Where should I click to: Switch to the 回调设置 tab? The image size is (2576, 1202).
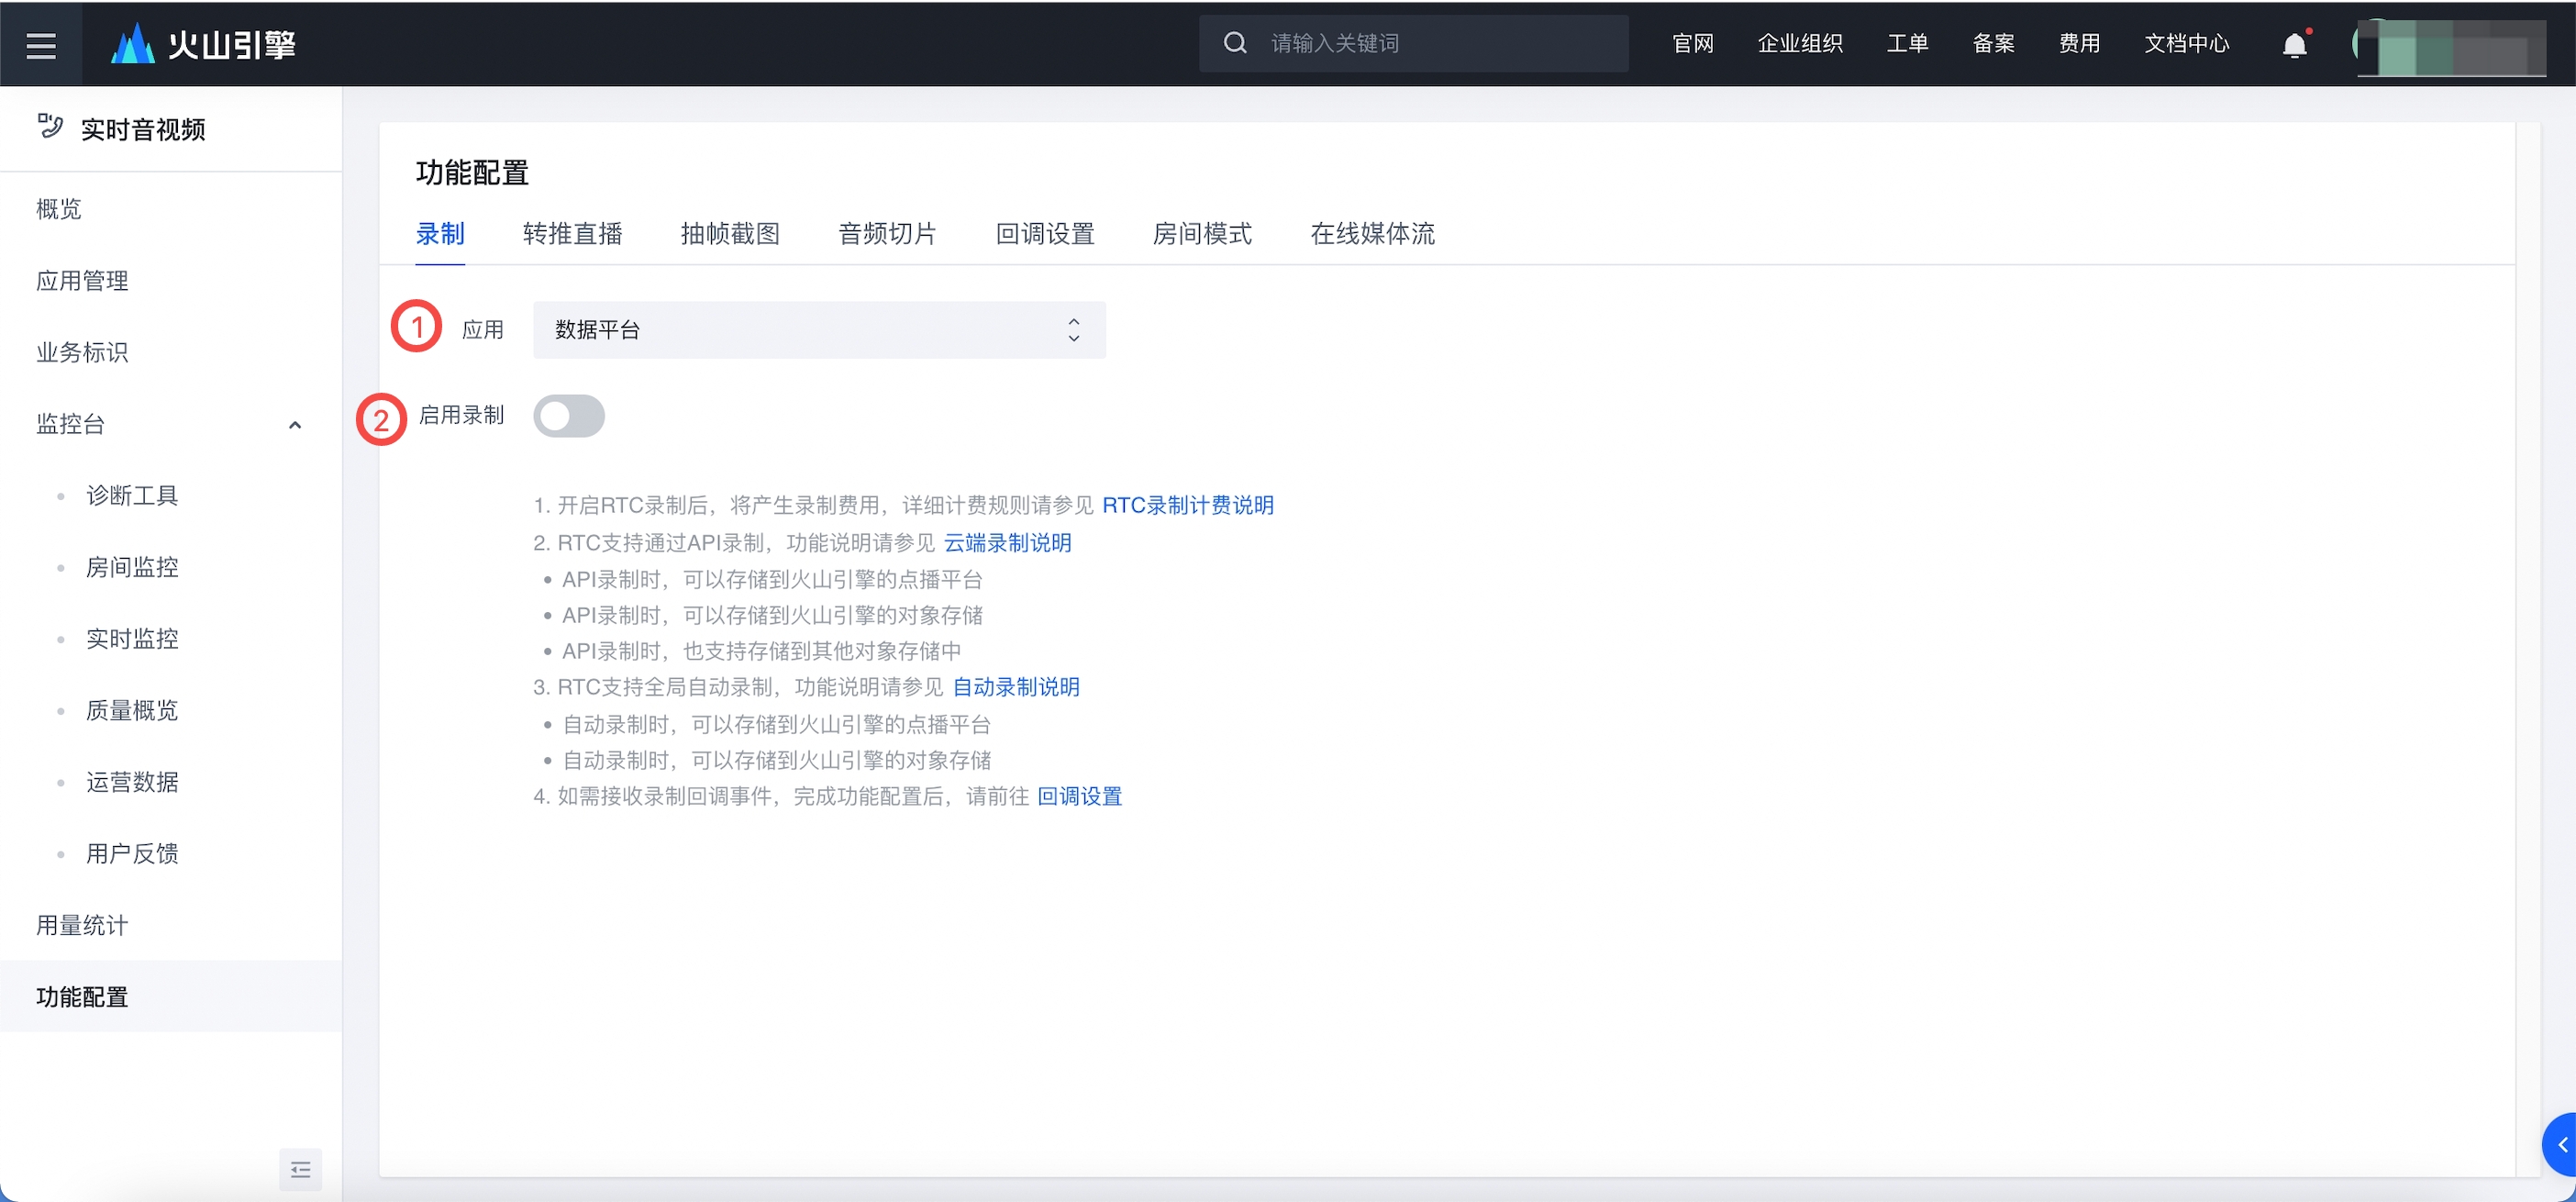pyautogui.click(x=1045, y=234)
